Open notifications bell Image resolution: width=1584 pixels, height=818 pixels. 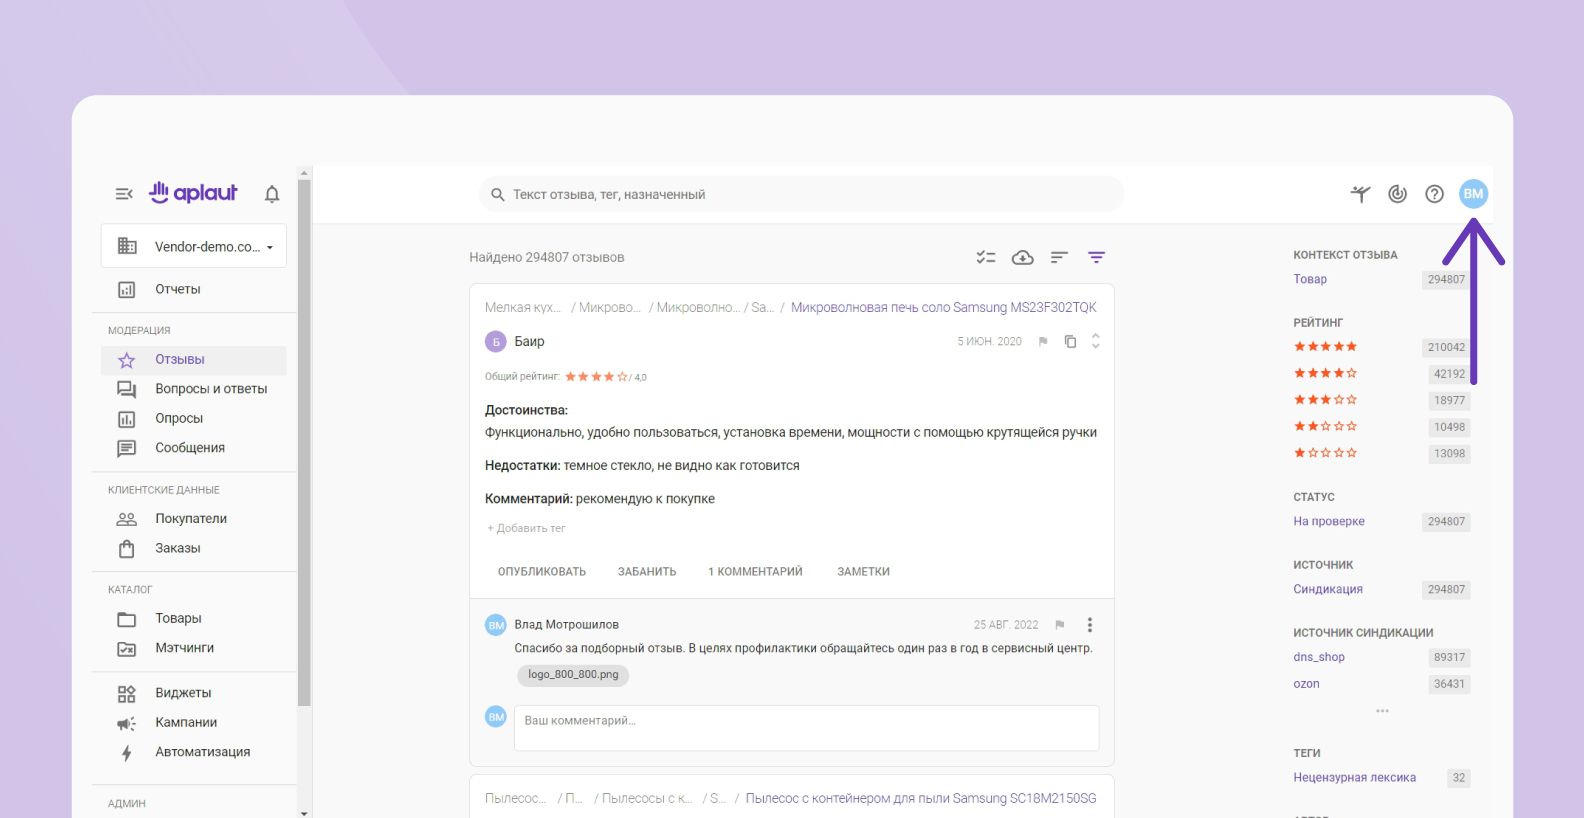tap(272, 194)
